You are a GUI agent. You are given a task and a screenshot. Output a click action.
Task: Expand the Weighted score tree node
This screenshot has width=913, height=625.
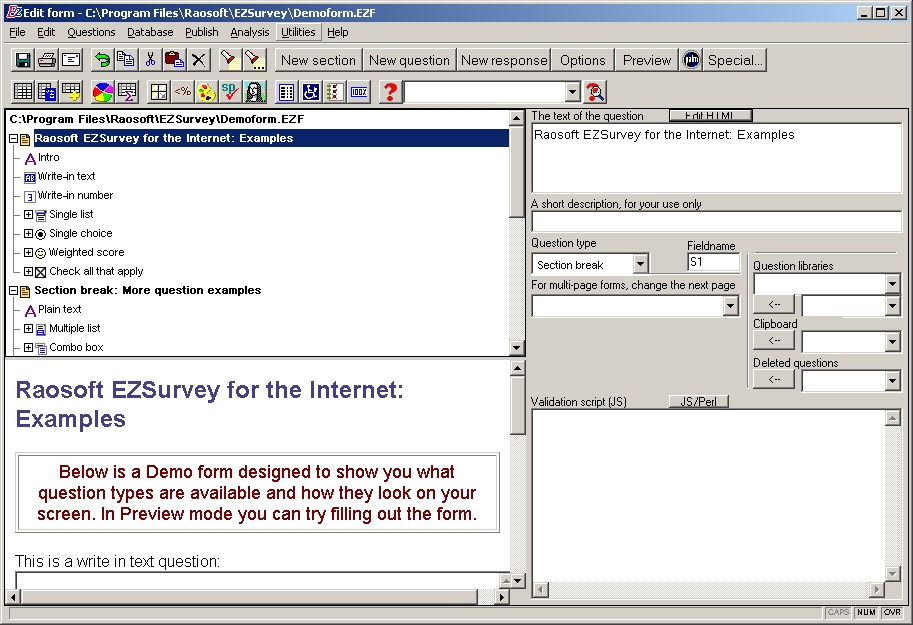pos(28,252)
